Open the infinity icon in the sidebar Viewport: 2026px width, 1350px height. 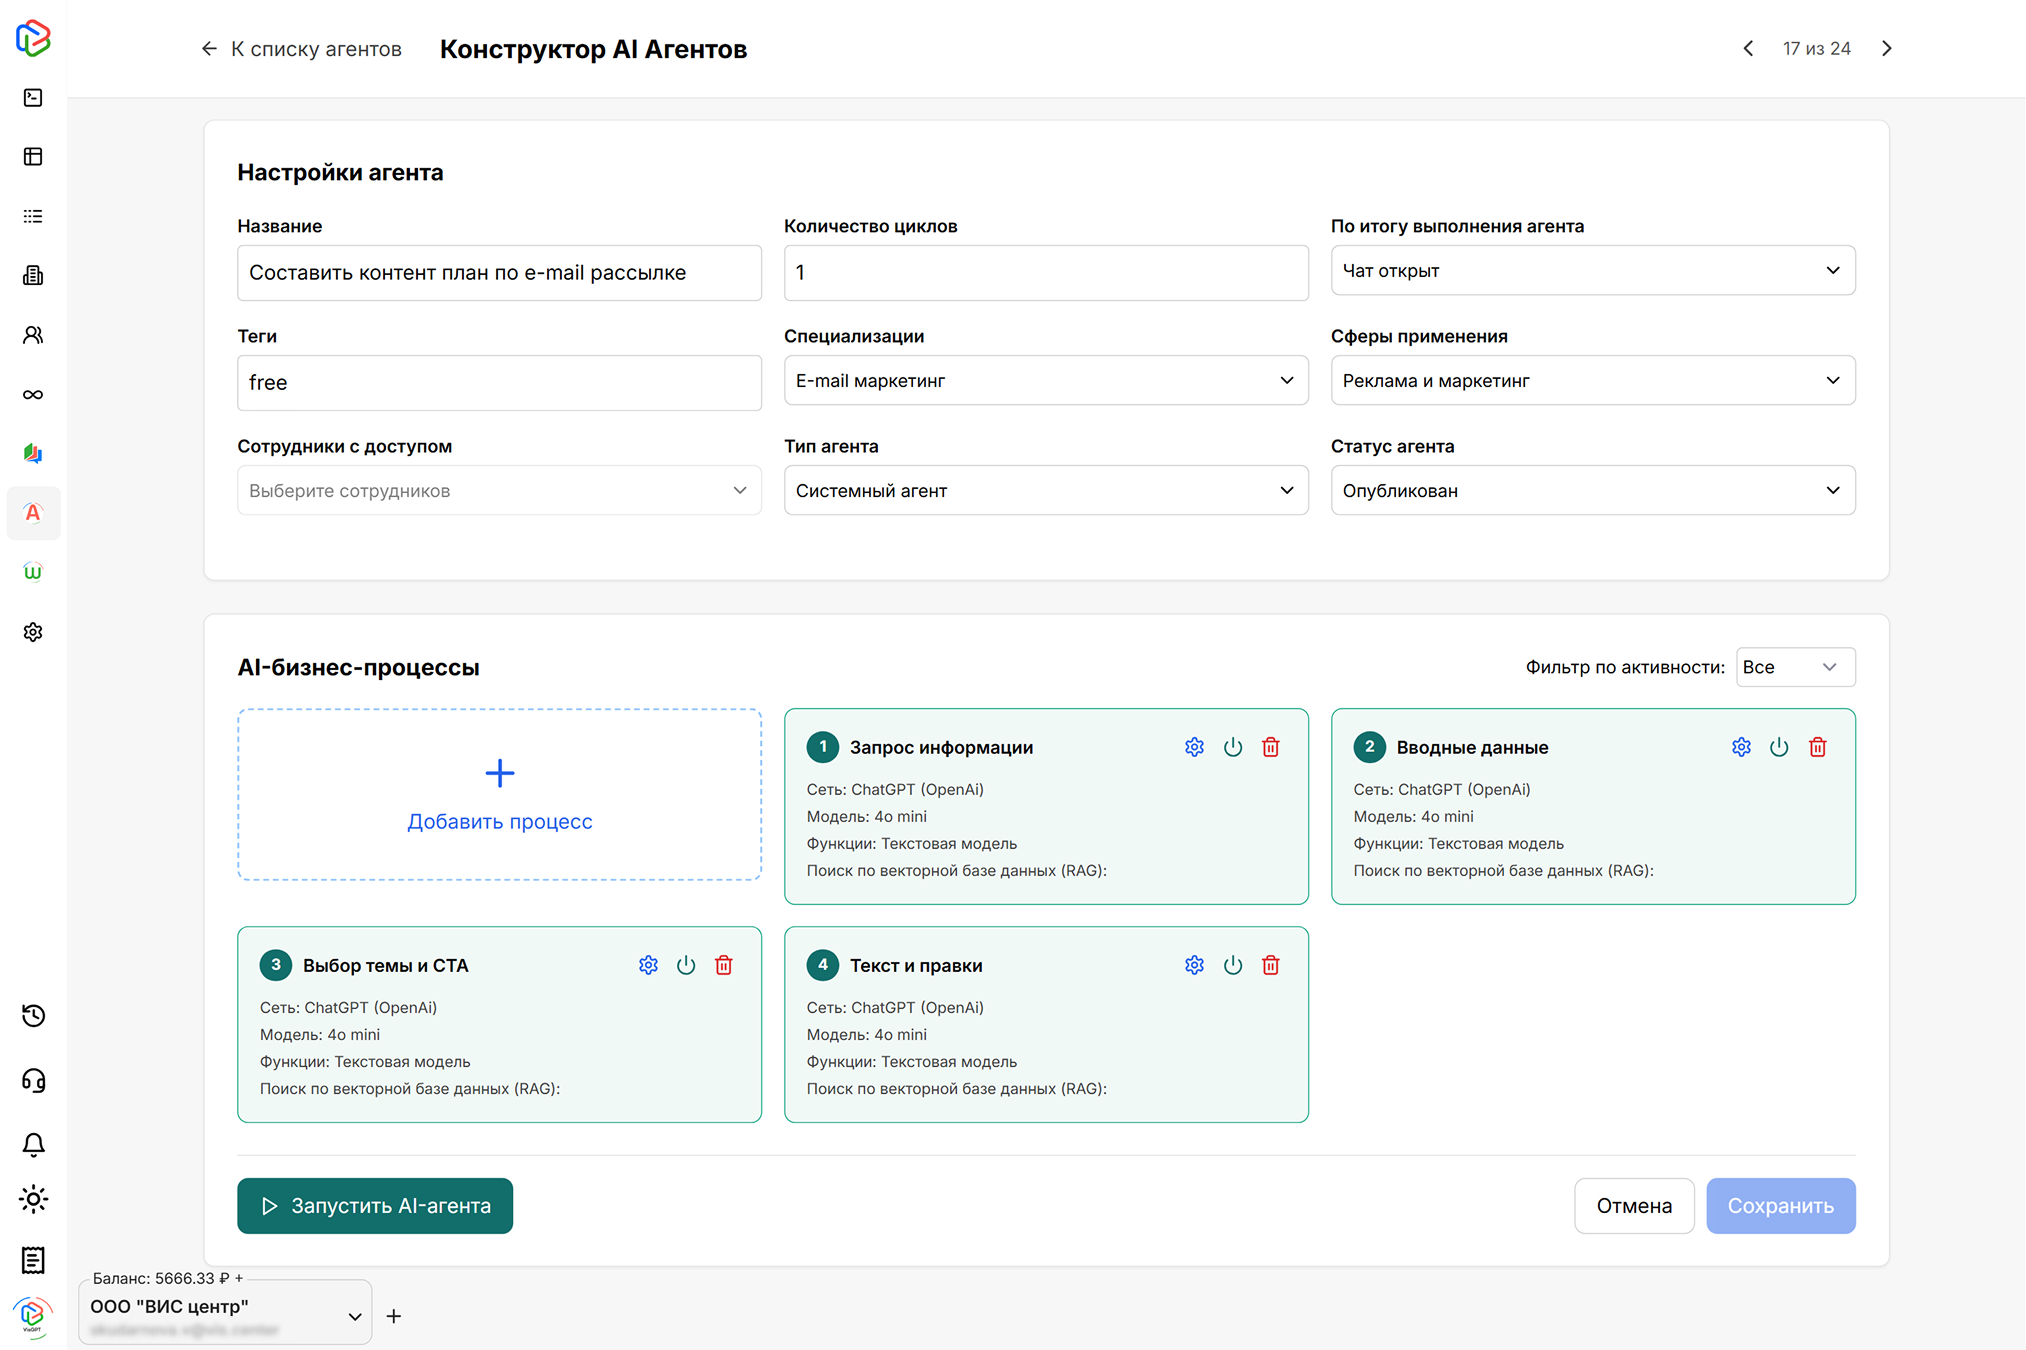click(x=33, y=394)
